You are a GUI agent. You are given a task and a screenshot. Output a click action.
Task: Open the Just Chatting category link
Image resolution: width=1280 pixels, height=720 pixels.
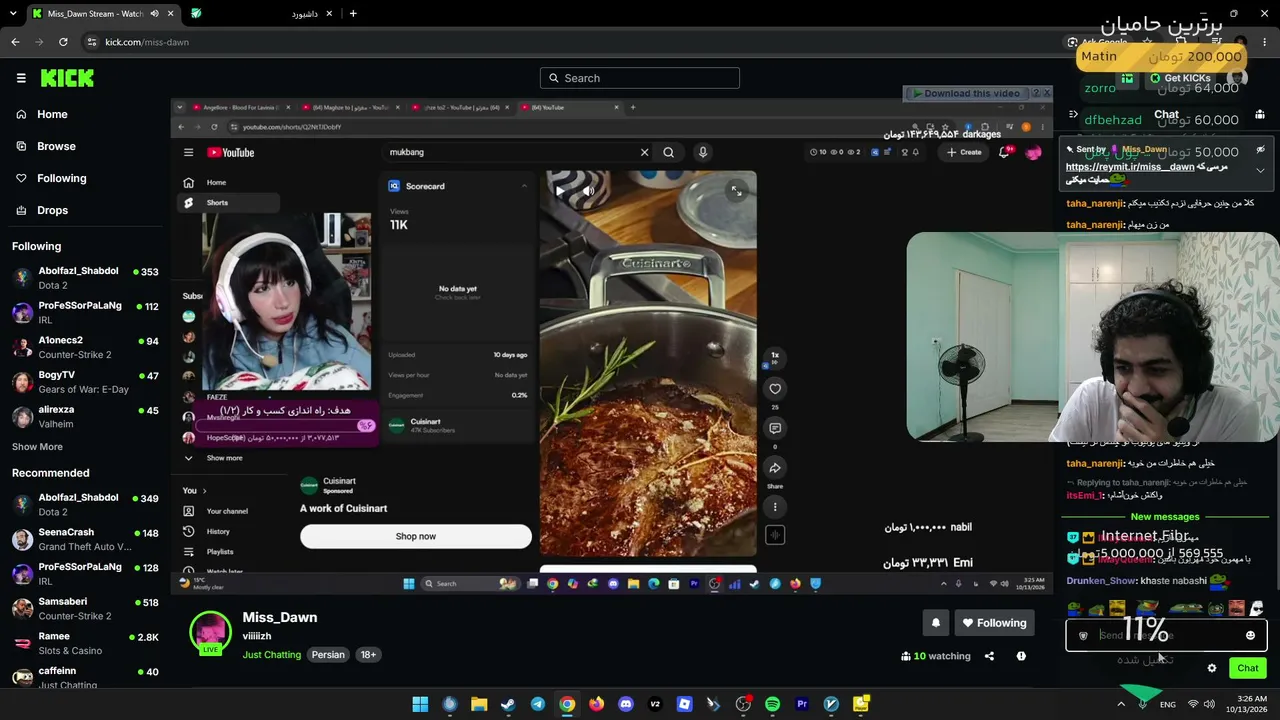271,655
